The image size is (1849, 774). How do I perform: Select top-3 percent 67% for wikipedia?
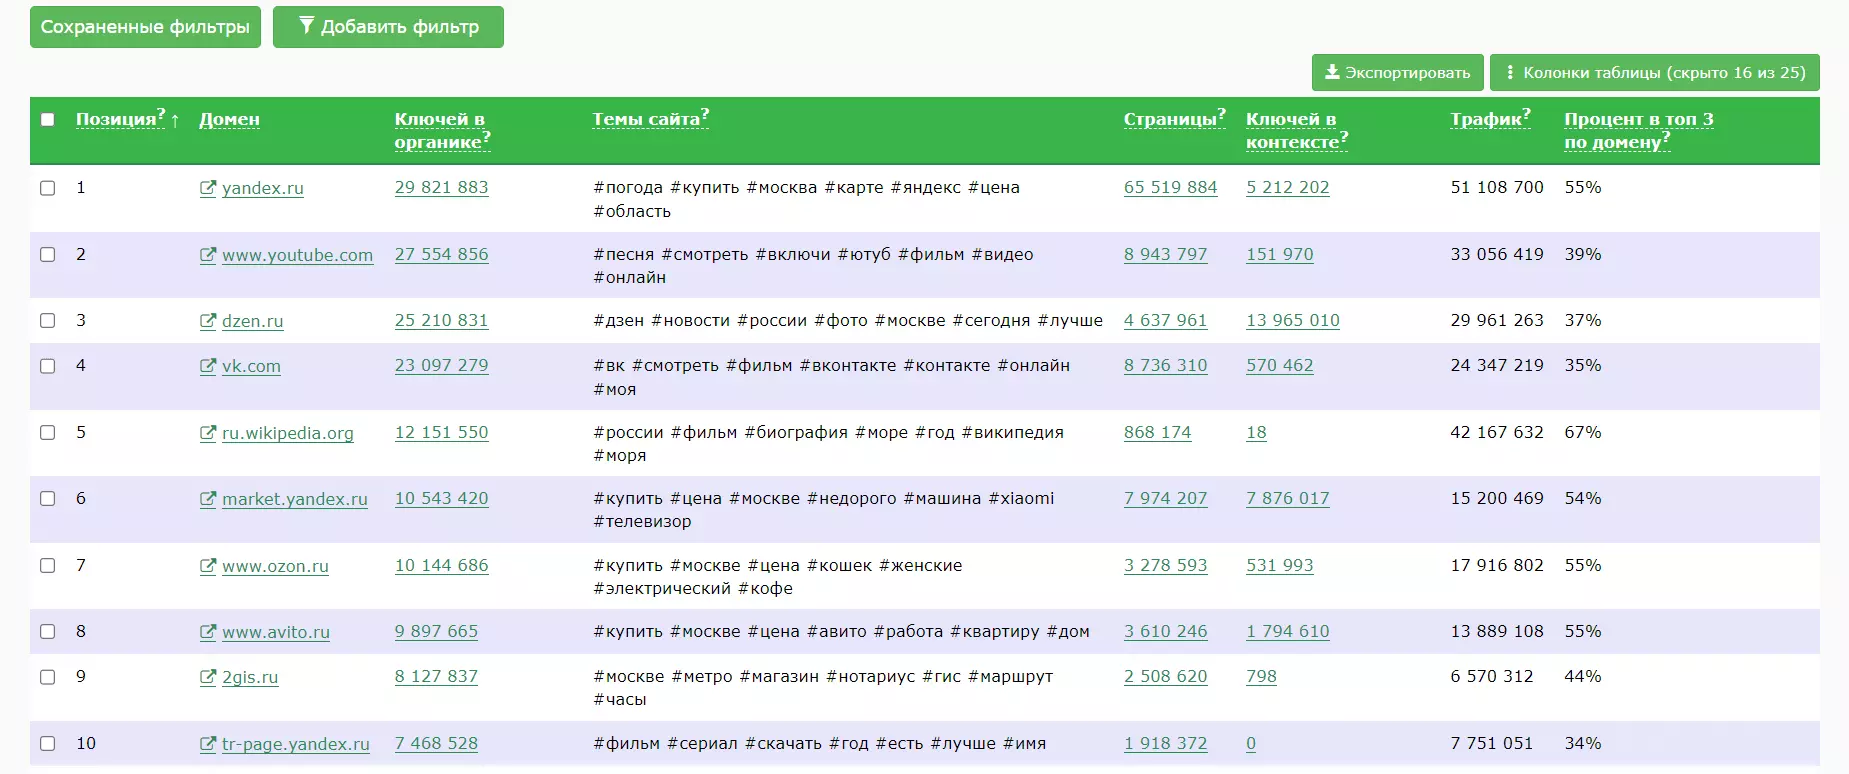pyautogui.click(x=1582, y=432)
